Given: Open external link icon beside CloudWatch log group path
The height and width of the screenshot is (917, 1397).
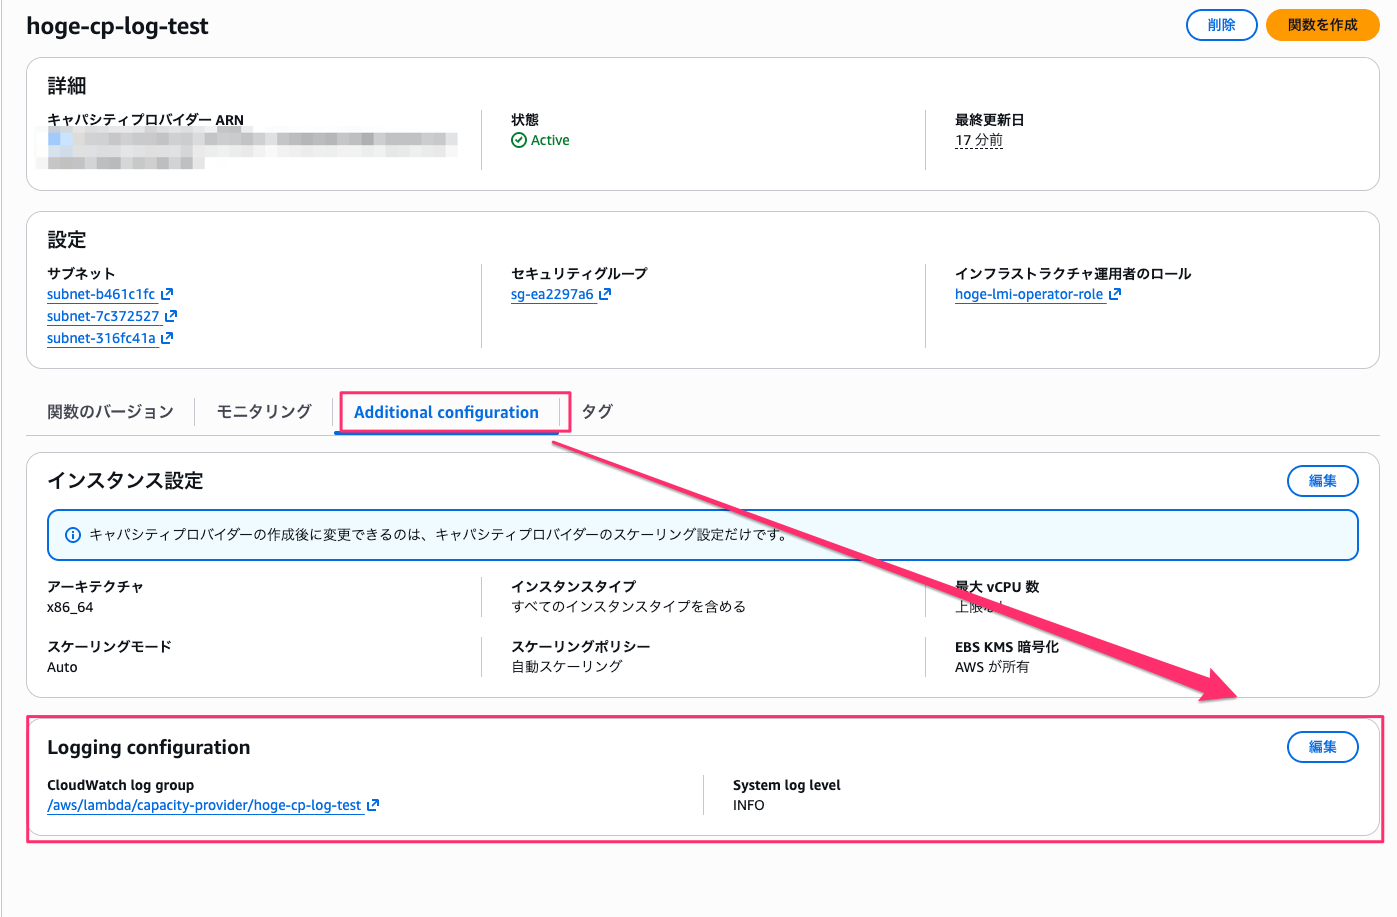Looking at the screenshot, I should point(373,805).
